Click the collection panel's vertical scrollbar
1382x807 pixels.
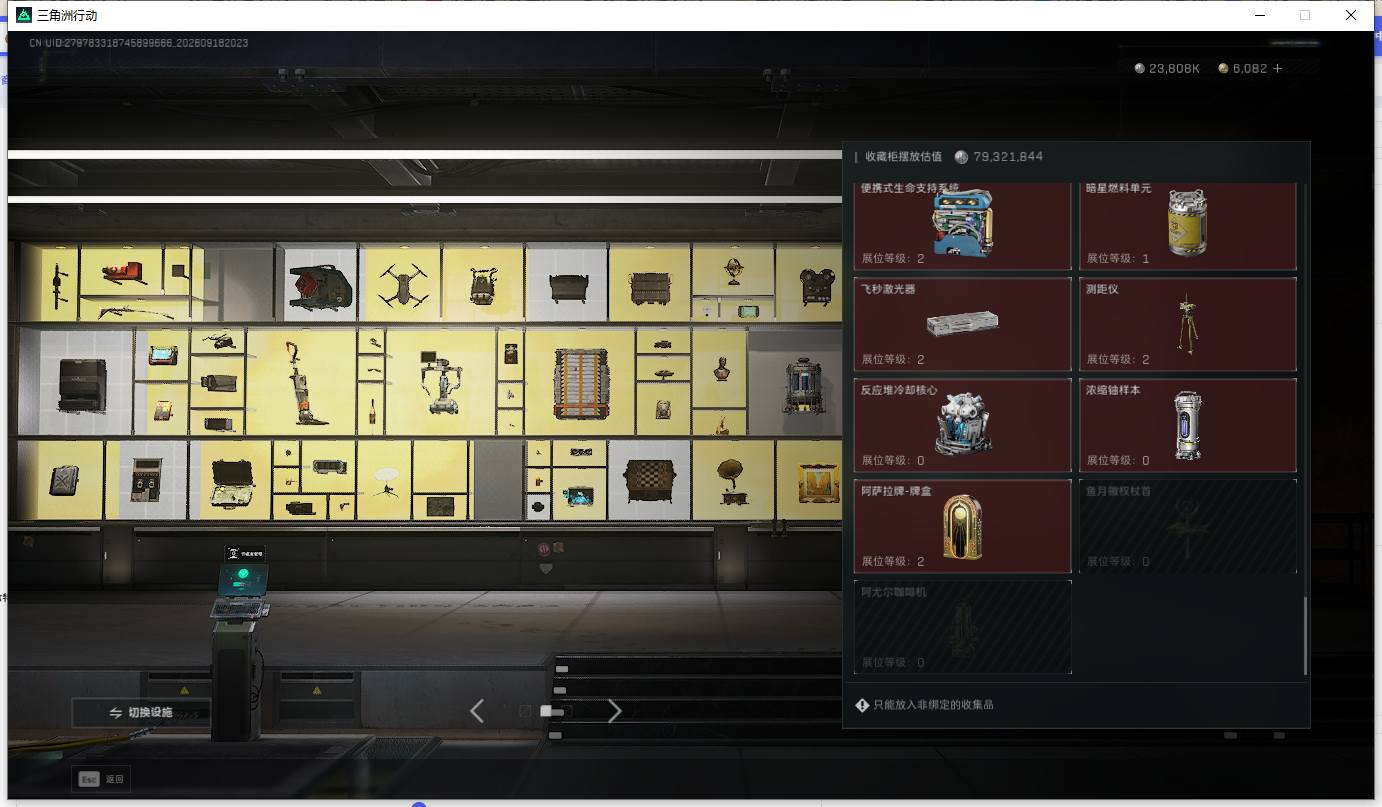click(x=1306, y=636)
